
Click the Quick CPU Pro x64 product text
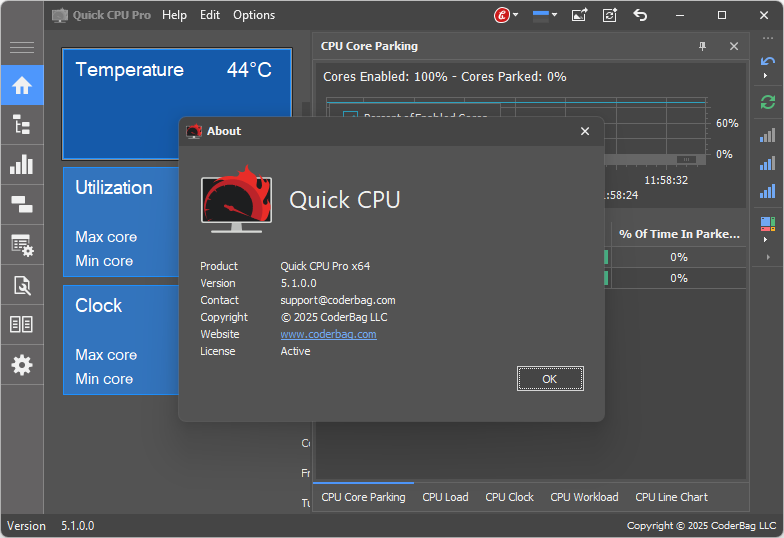(x=325, y=266)
